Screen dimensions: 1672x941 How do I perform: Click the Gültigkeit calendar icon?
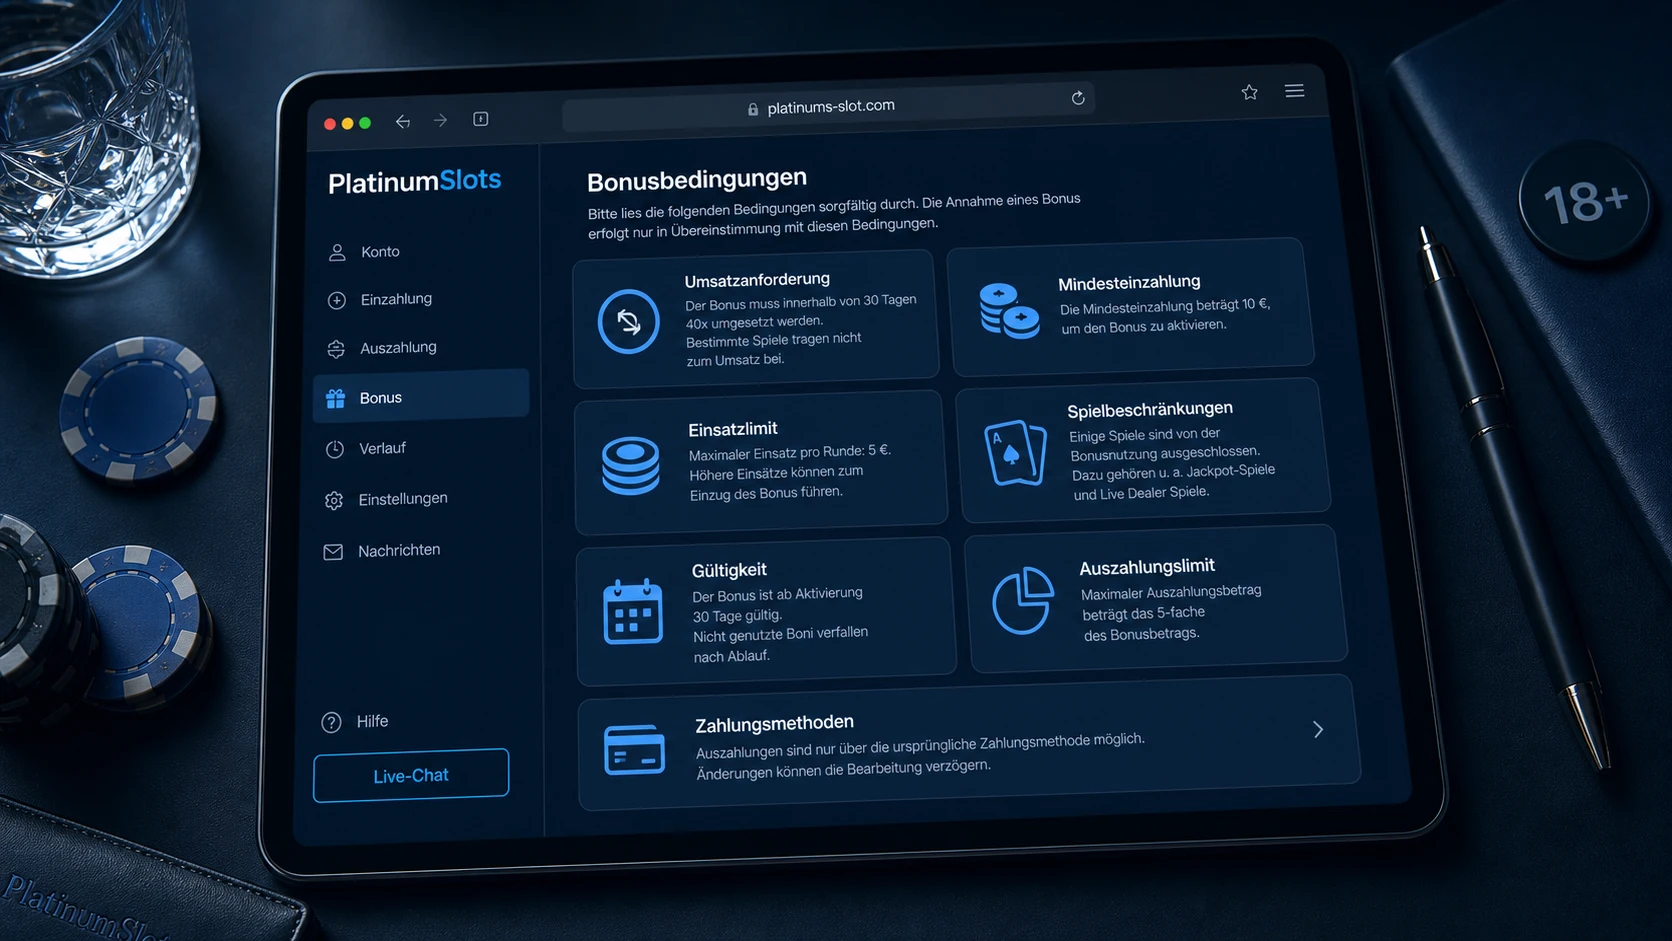tap(633, 611)
